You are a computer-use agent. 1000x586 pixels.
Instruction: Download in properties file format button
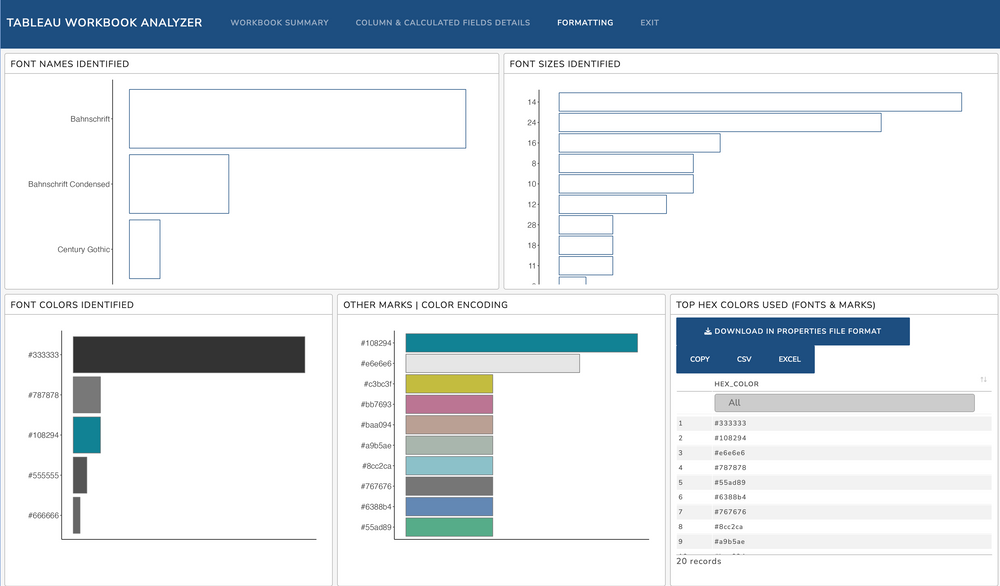(x=793, y=331)
